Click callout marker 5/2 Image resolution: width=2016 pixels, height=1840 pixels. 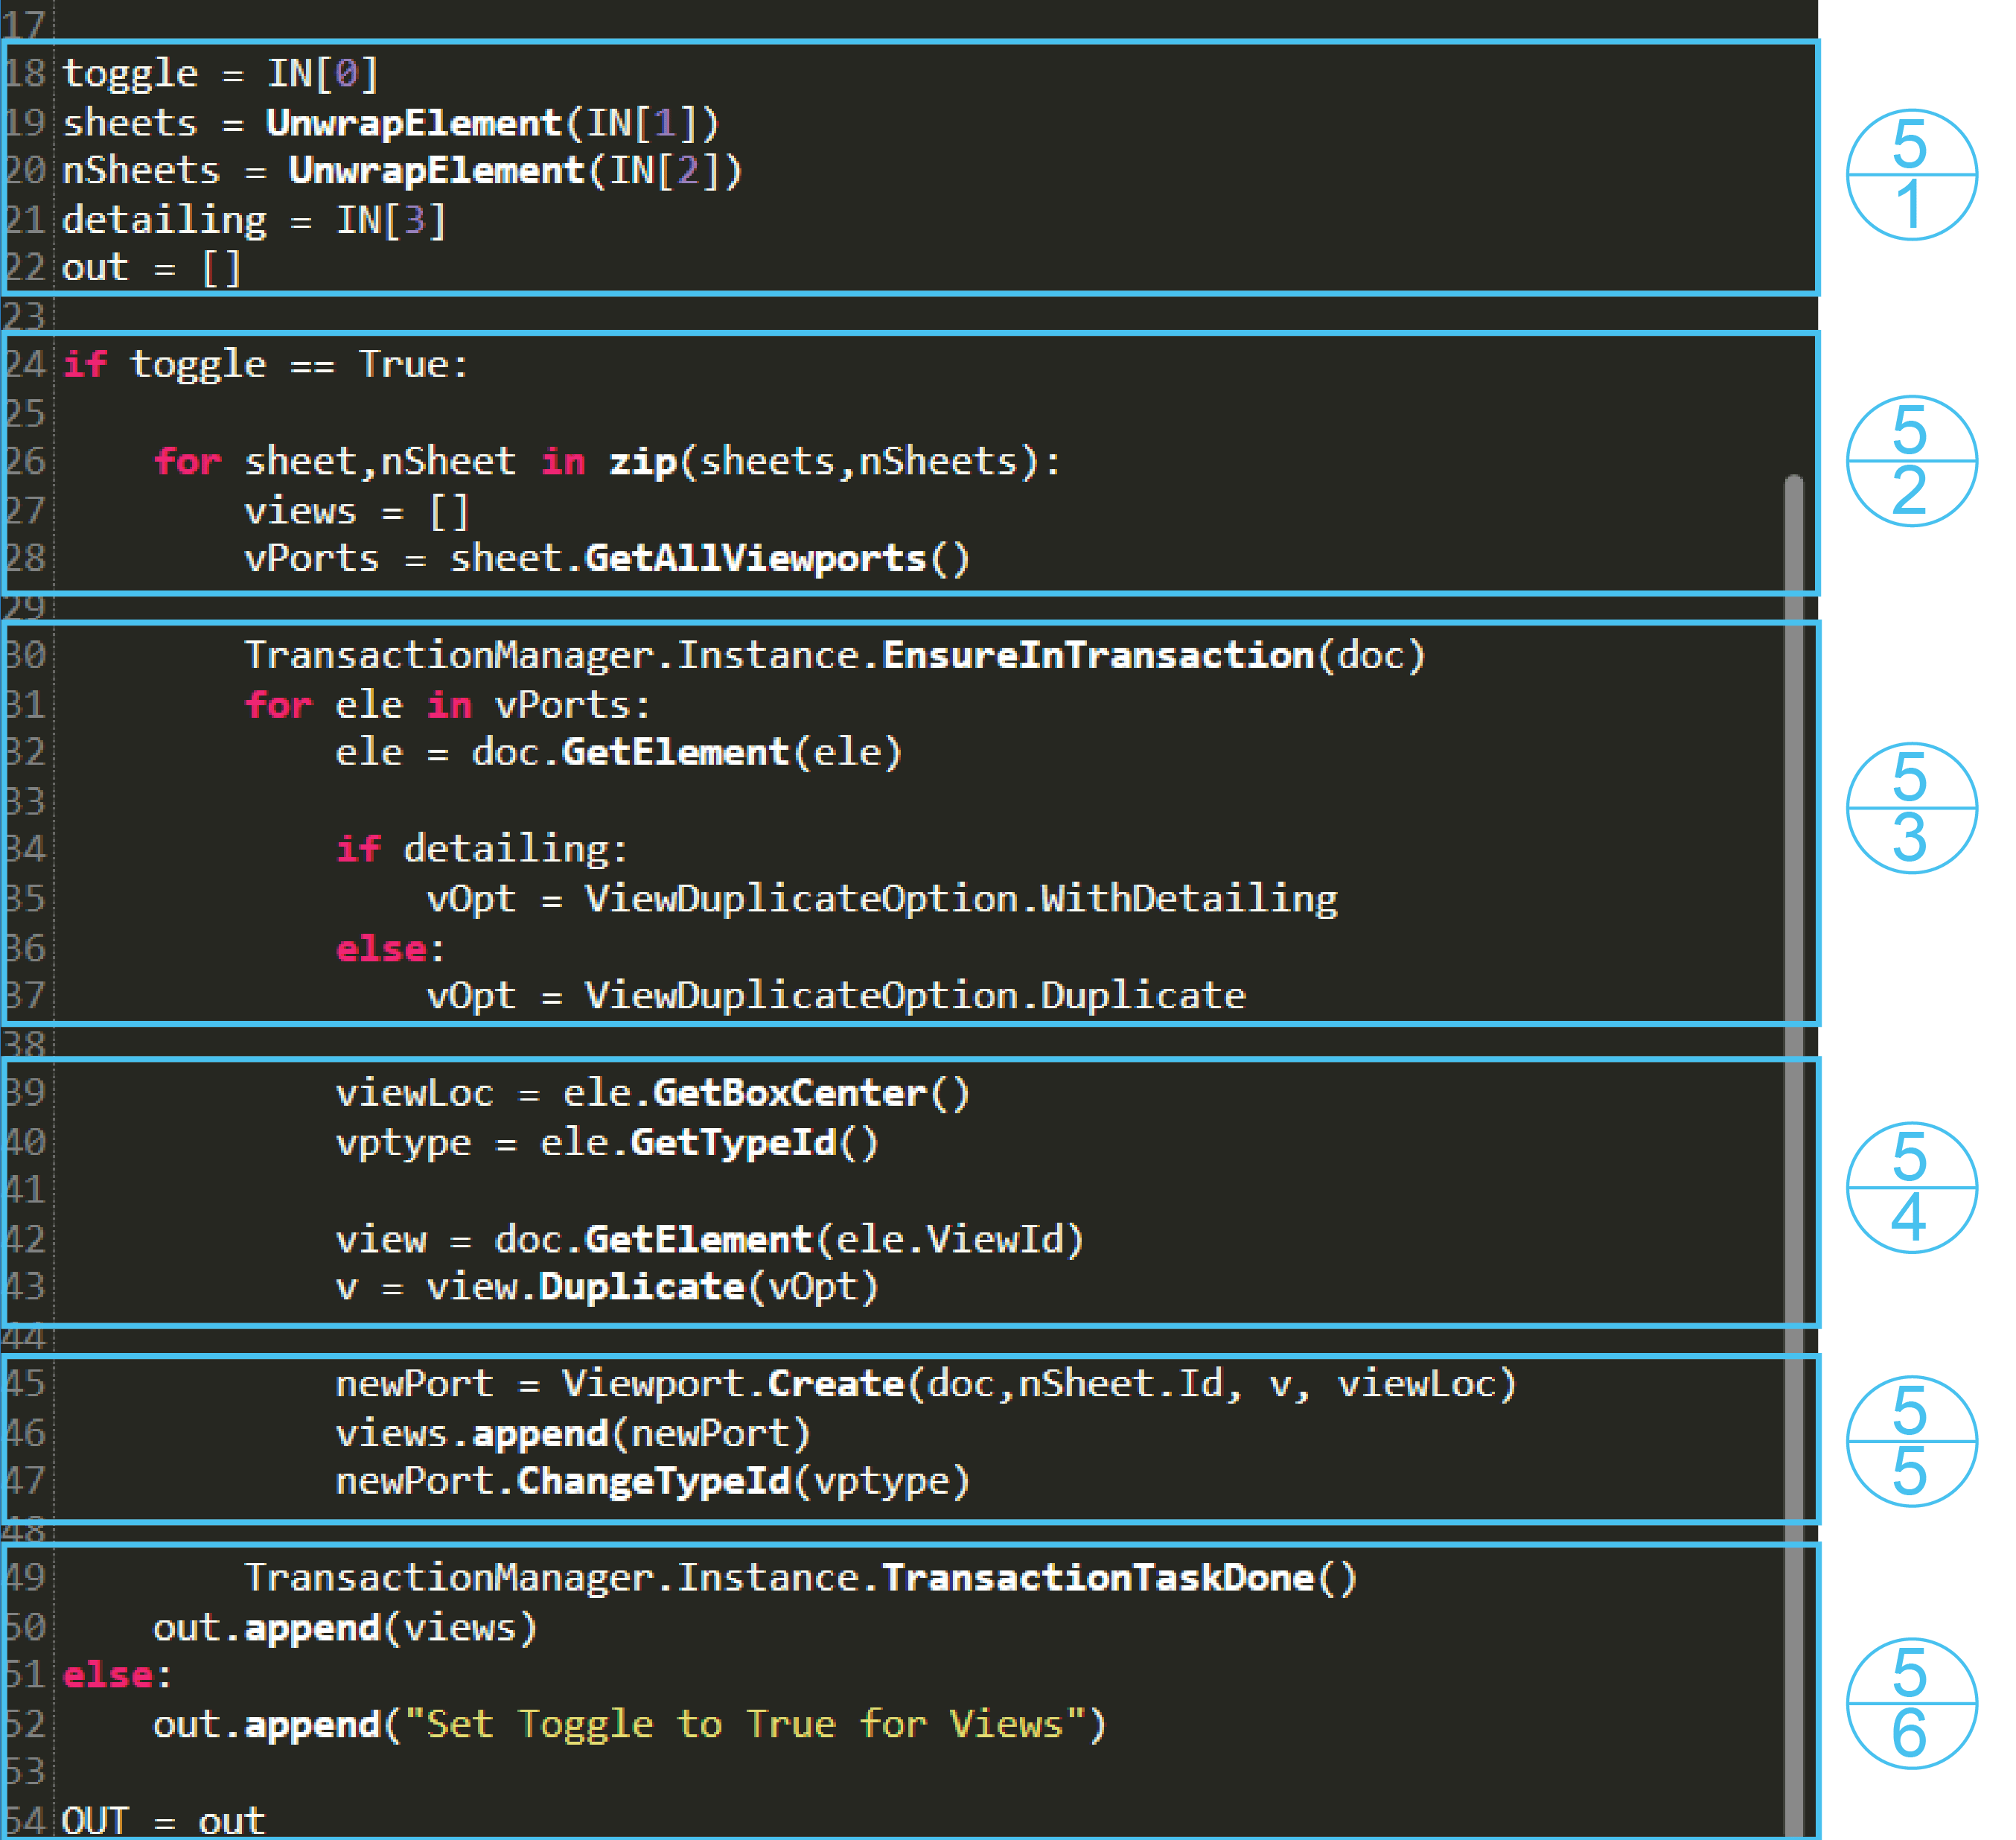pos(1910,461)
